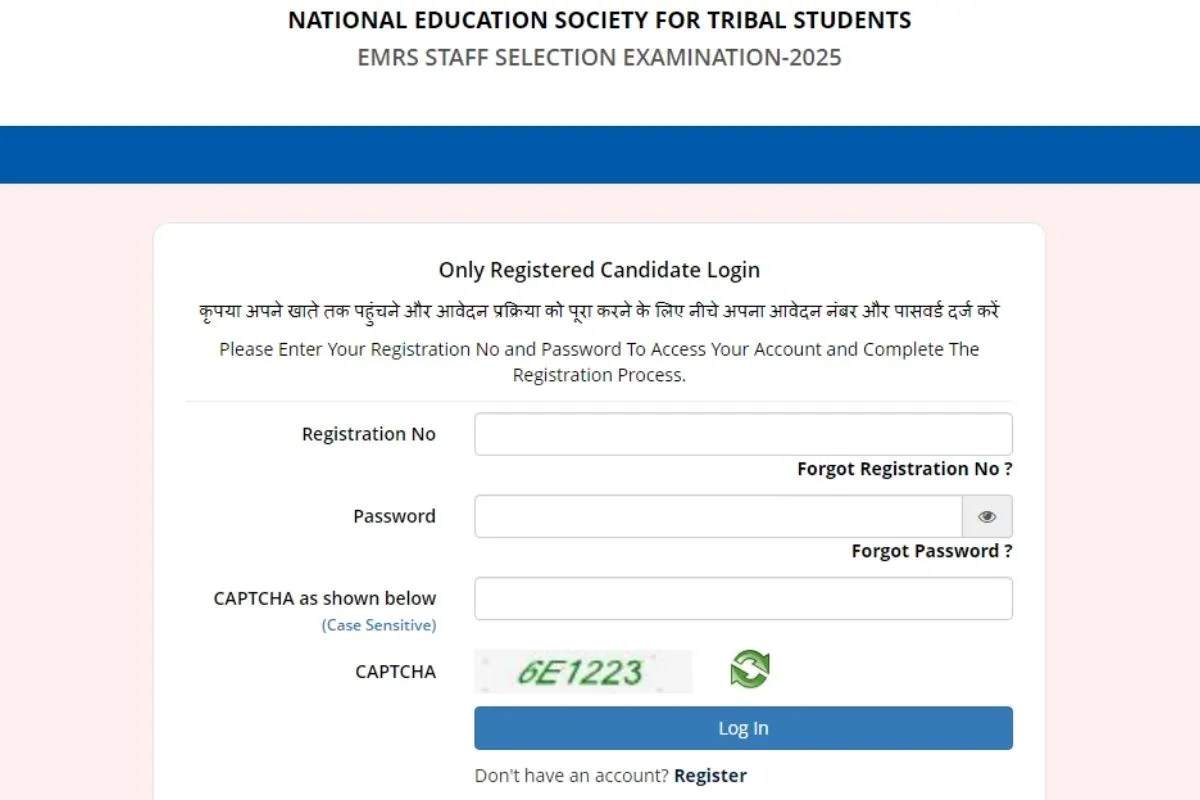Click Forgot Password link

coord(931,550)
